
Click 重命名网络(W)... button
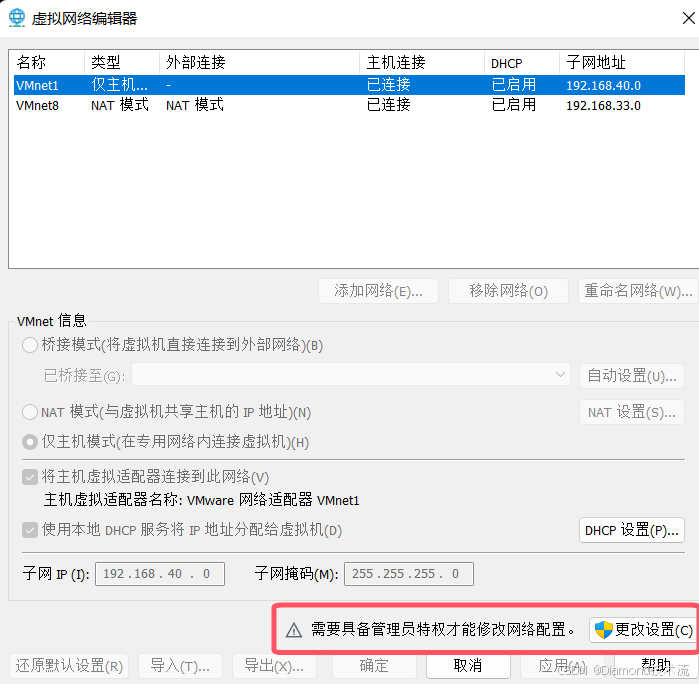(638, 291)
